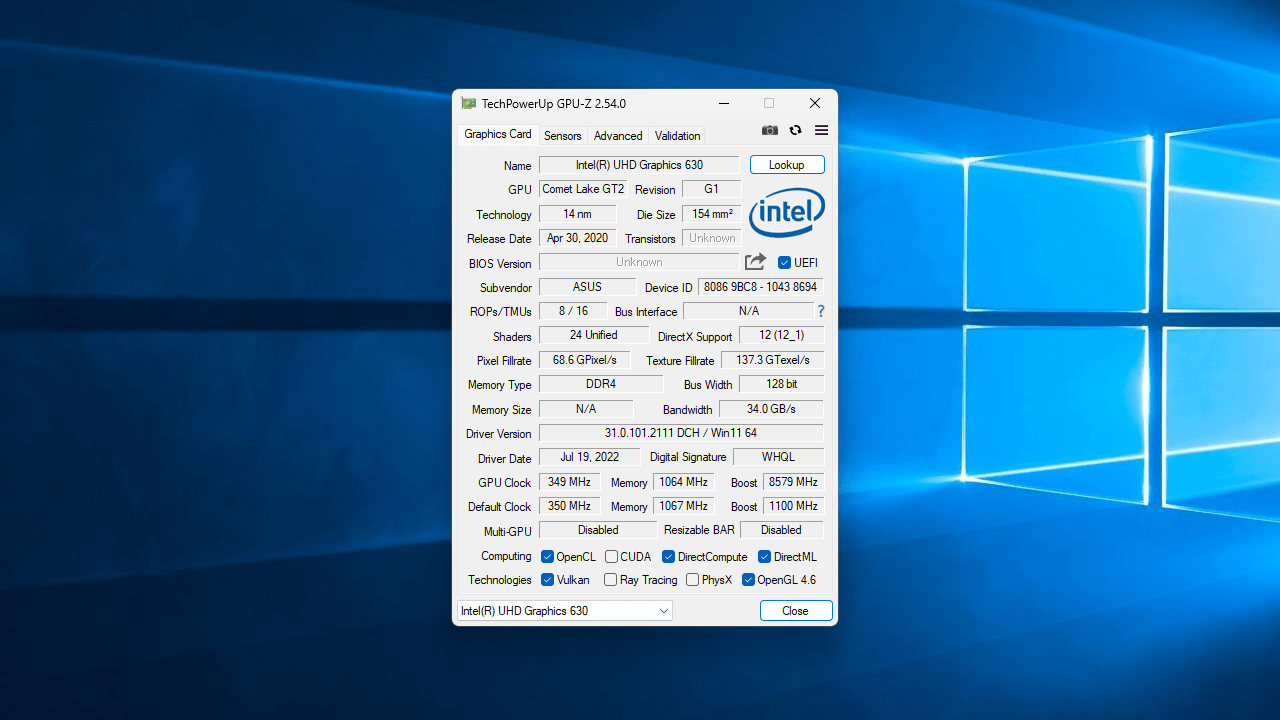1280x720 pixels.
Task: Click the Name field Intel(R) UHD Graphics 630
Action: click(x=639, y=165)
